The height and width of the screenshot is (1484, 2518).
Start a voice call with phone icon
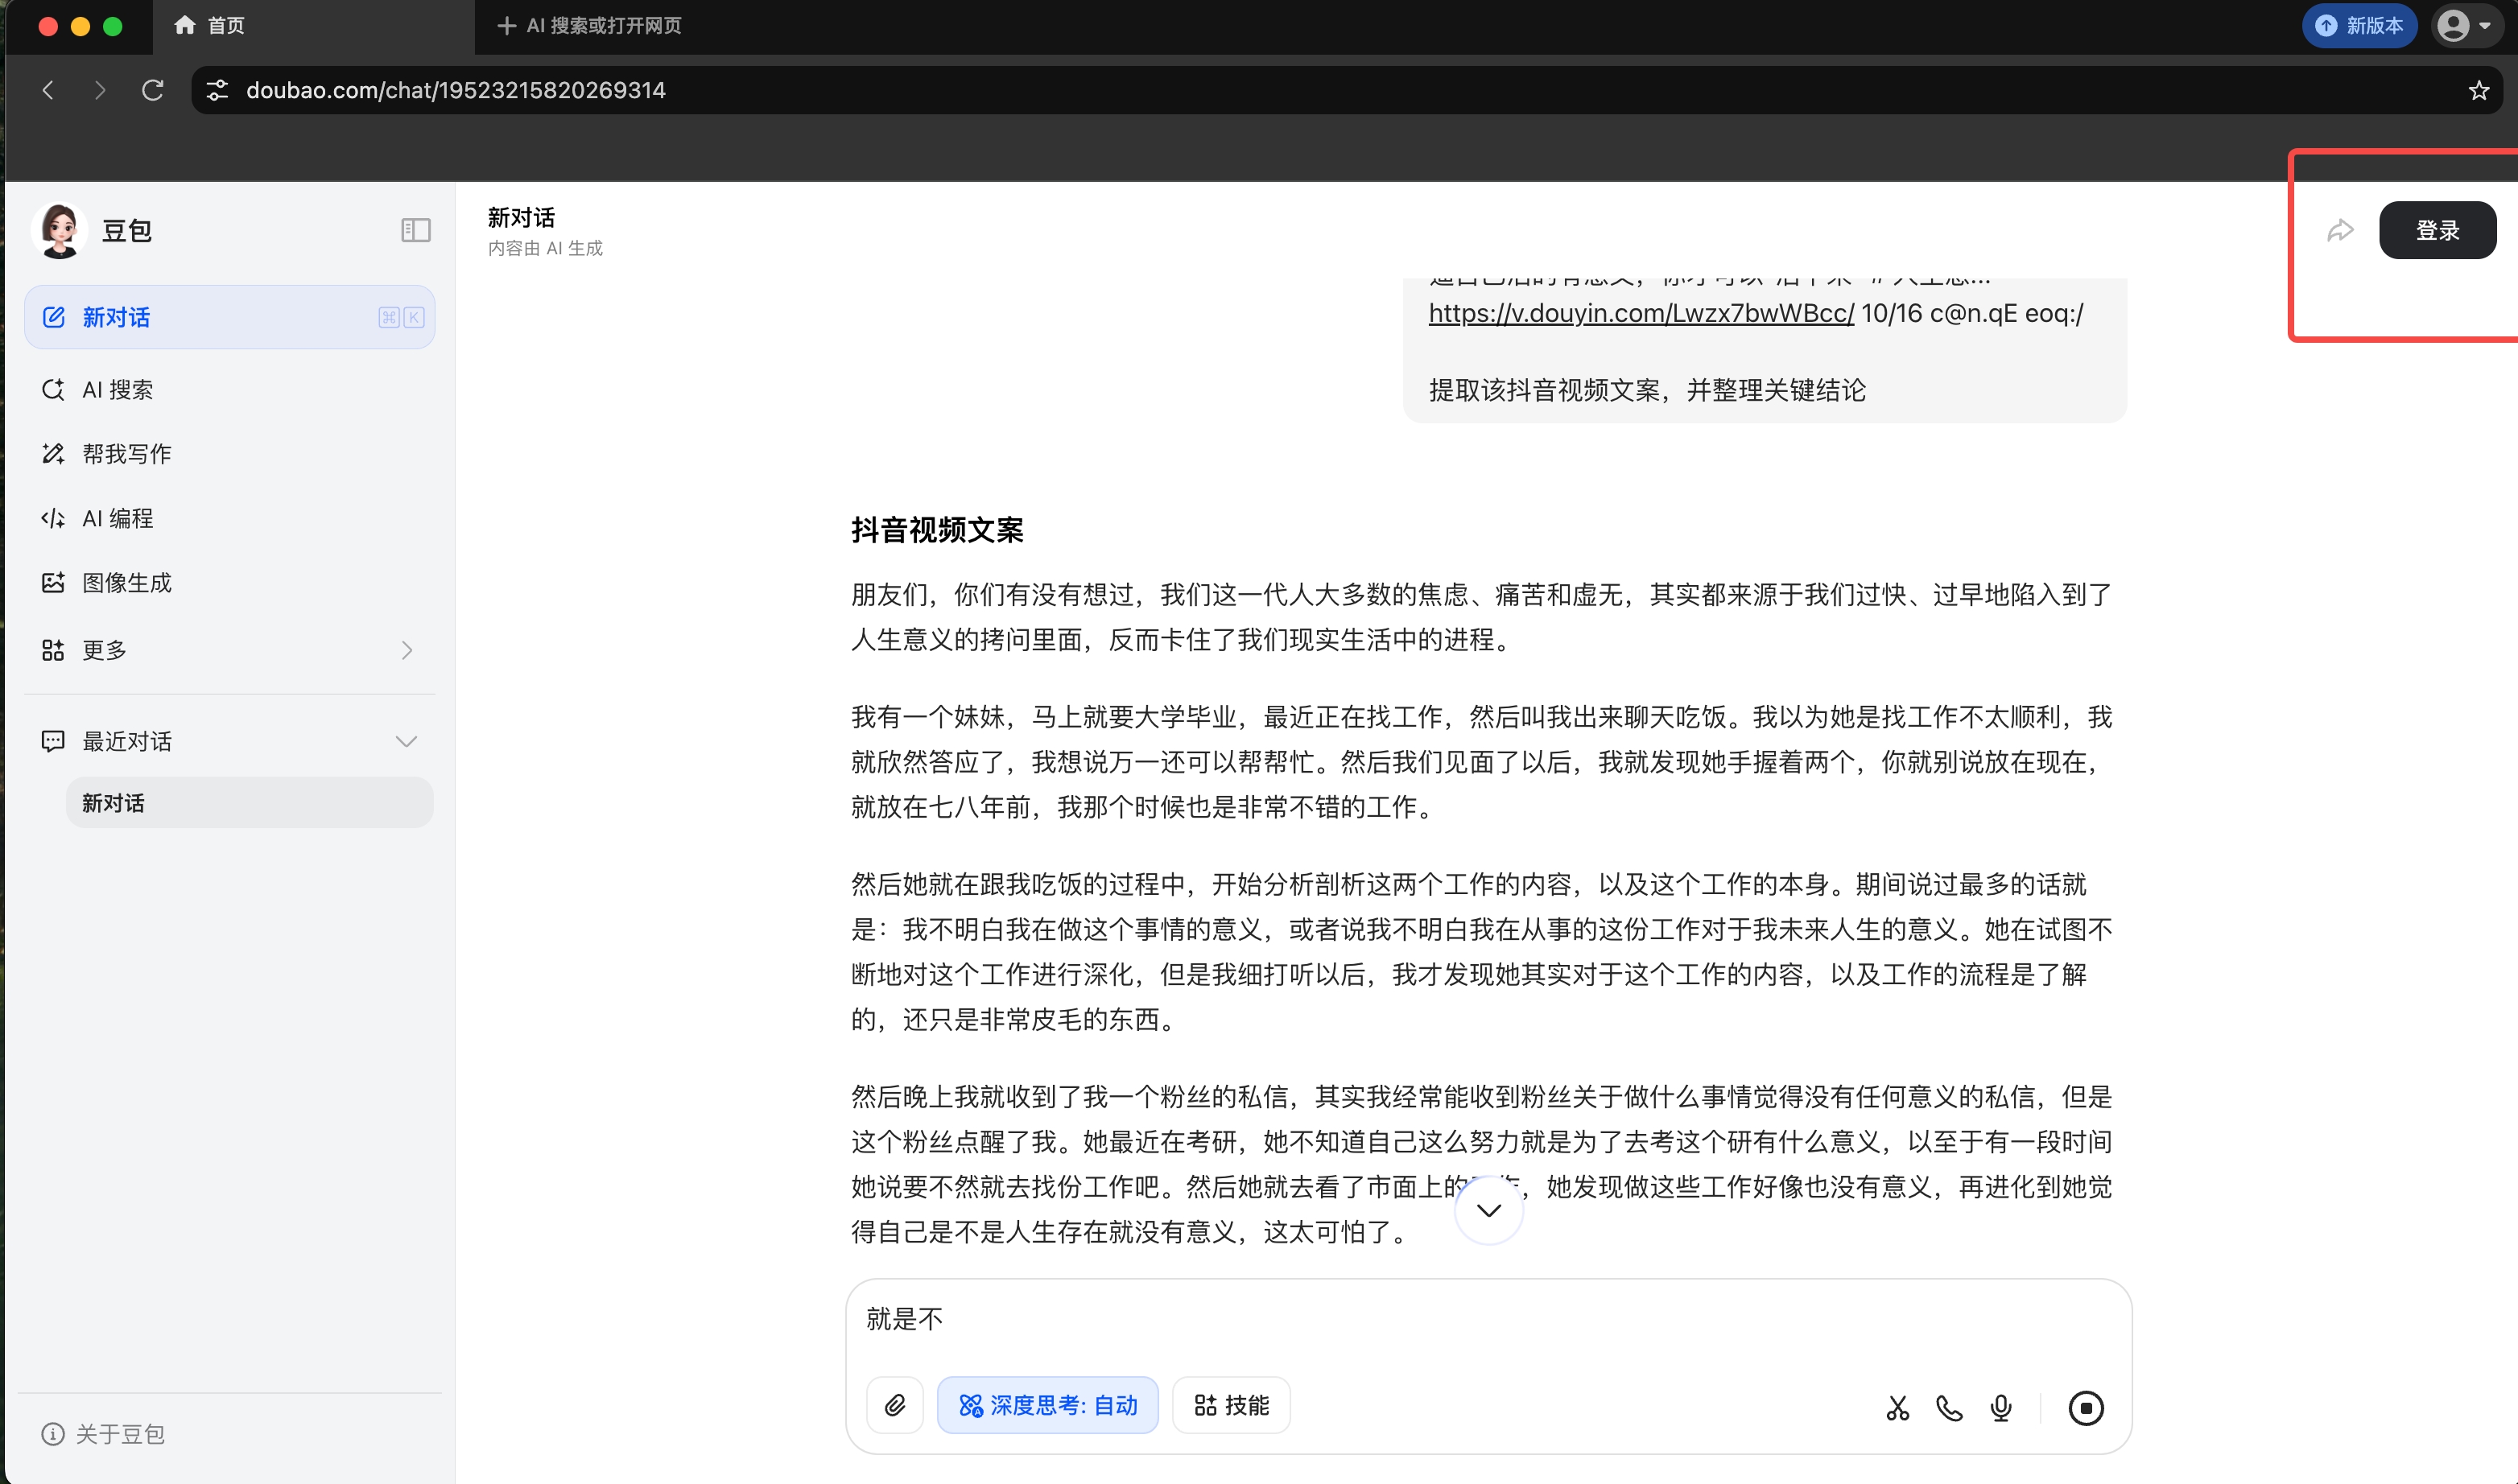1949,1408
